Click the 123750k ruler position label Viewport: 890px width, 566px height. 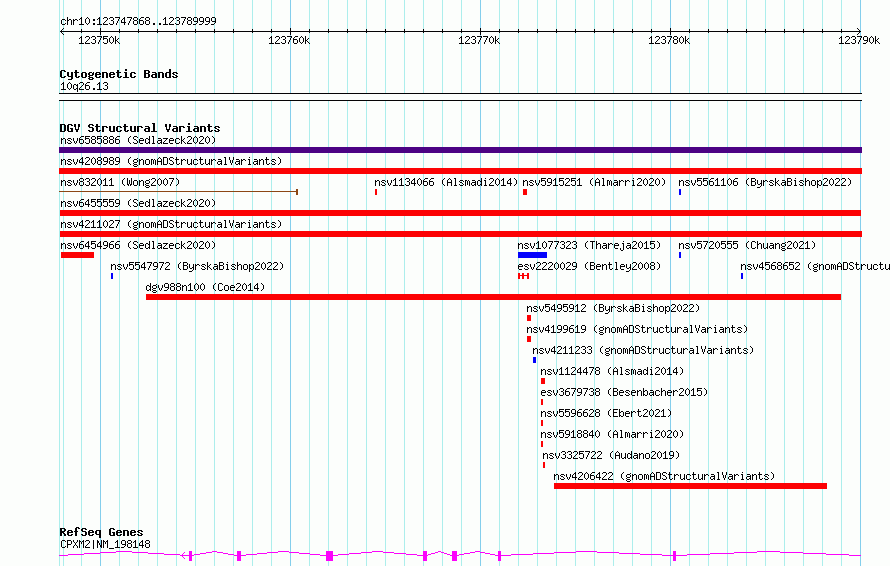(99, 40)
